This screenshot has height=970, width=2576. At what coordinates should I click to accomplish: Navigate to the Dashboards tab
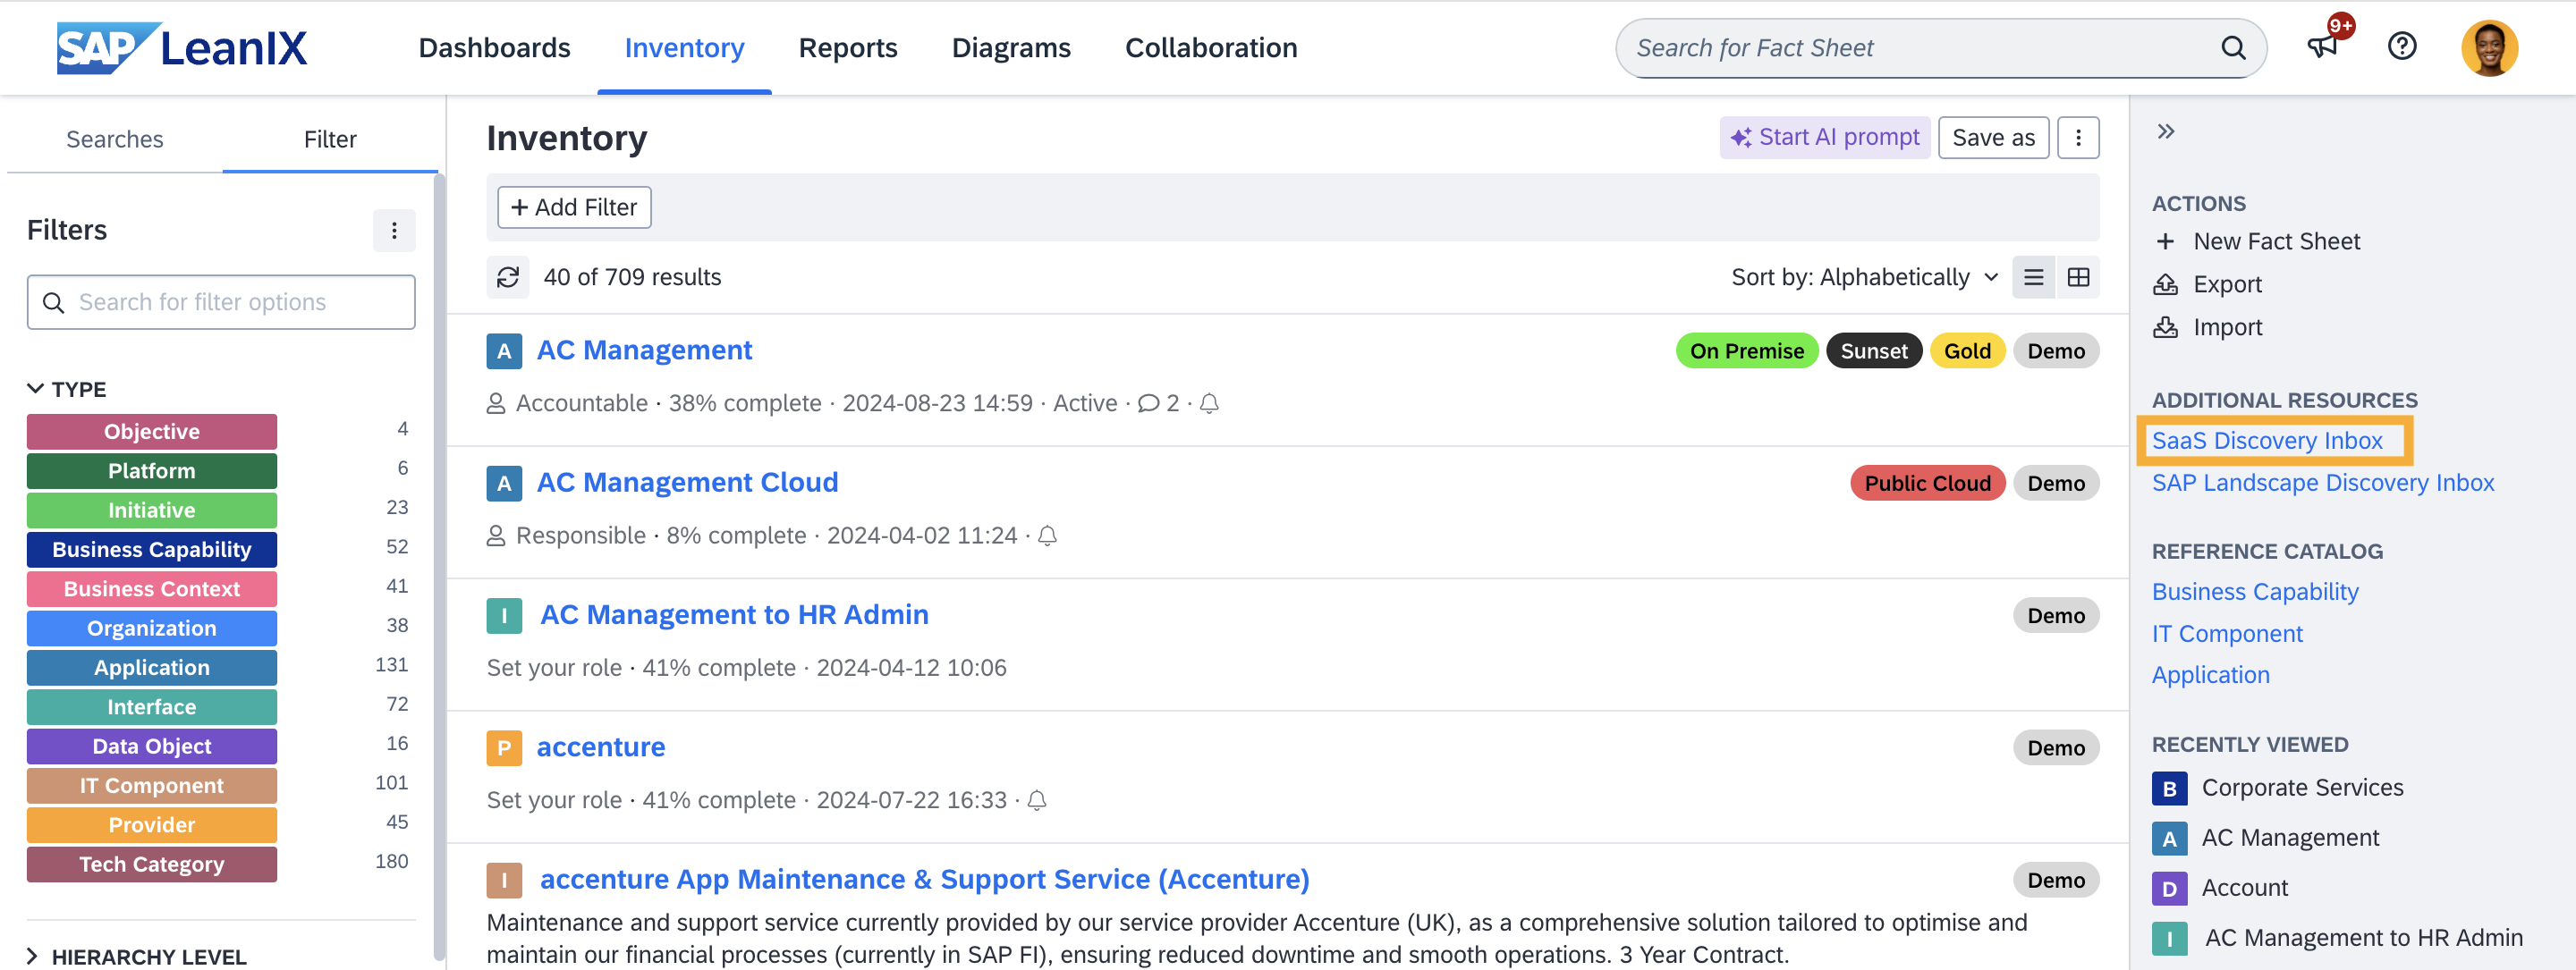495,45
